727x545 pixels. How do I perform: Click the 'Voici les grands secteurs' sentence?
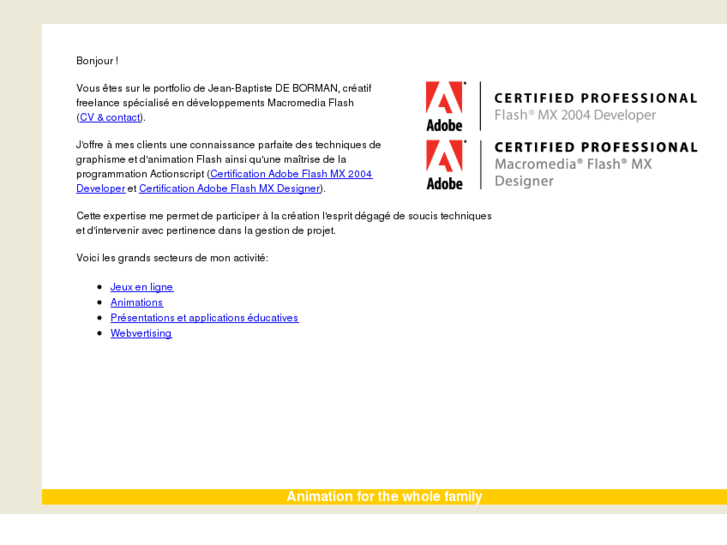point(172,258)
